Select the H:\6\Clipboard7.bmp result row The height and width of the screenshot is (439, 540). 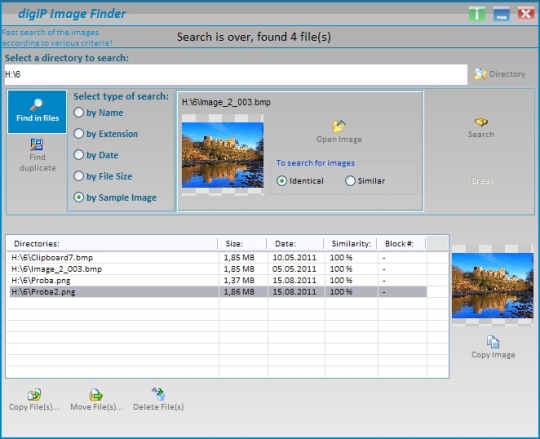pos(218,258)
